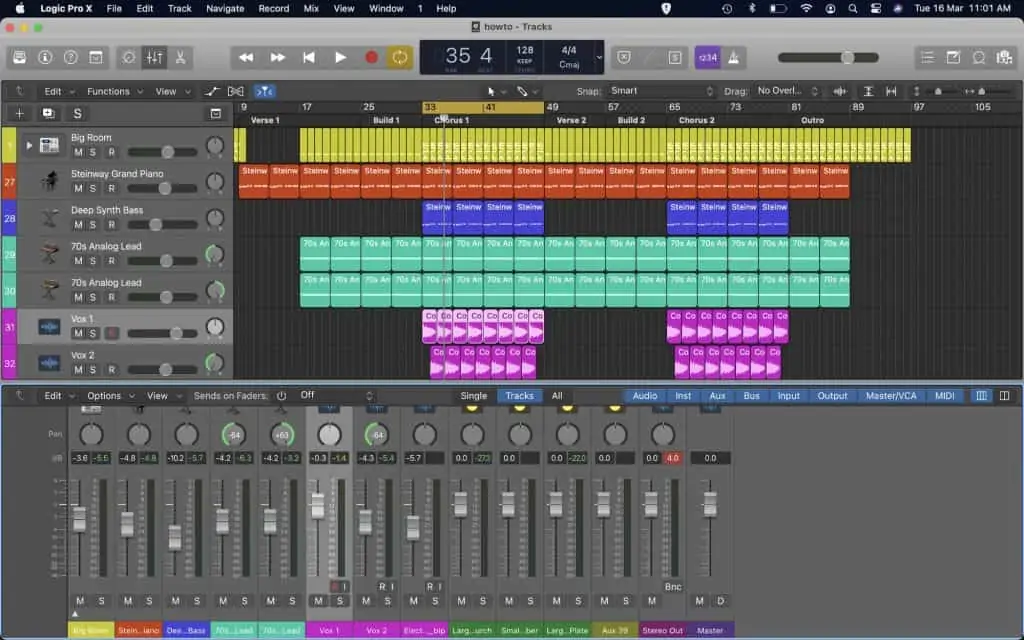Open the LCD display mode arrow
Screen dimensions: 1024x640
pos(598,57)
